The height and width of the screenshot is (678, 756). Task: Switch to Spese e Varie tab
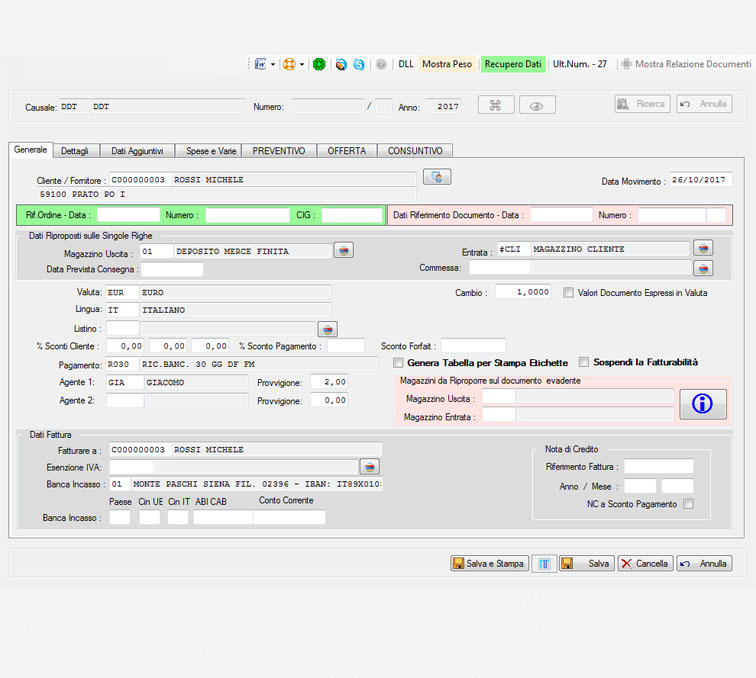pyautogui.click(x=211, y=151)
